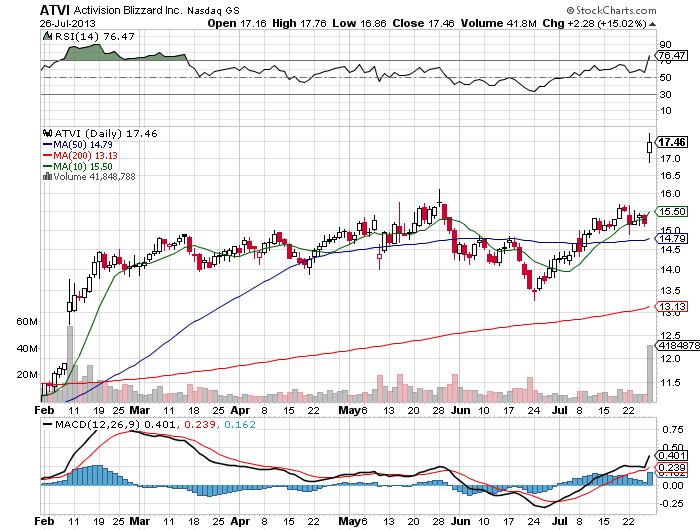Click the May label on the bottom MACD axis
This screenshot has width=700, height=530.
point(350,521)
